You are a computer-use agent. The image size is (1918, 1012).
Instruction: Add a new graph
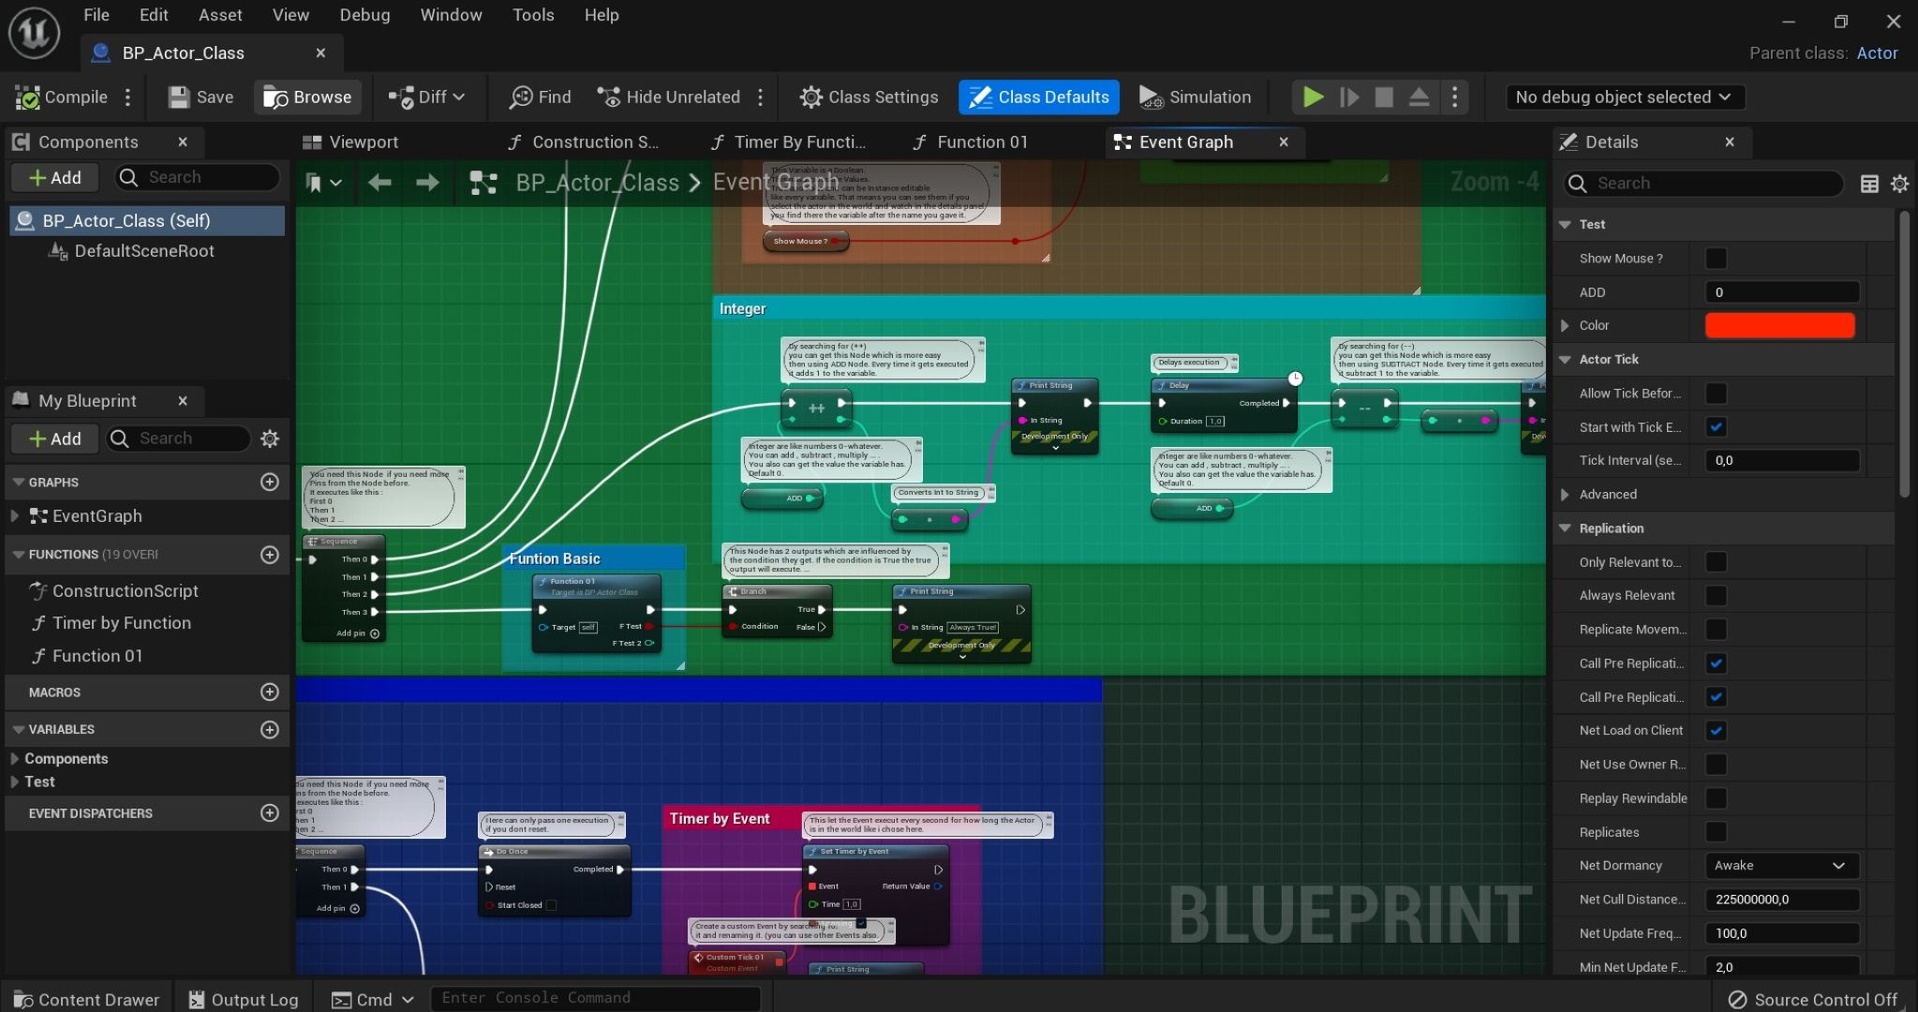(x=269, y=482)
